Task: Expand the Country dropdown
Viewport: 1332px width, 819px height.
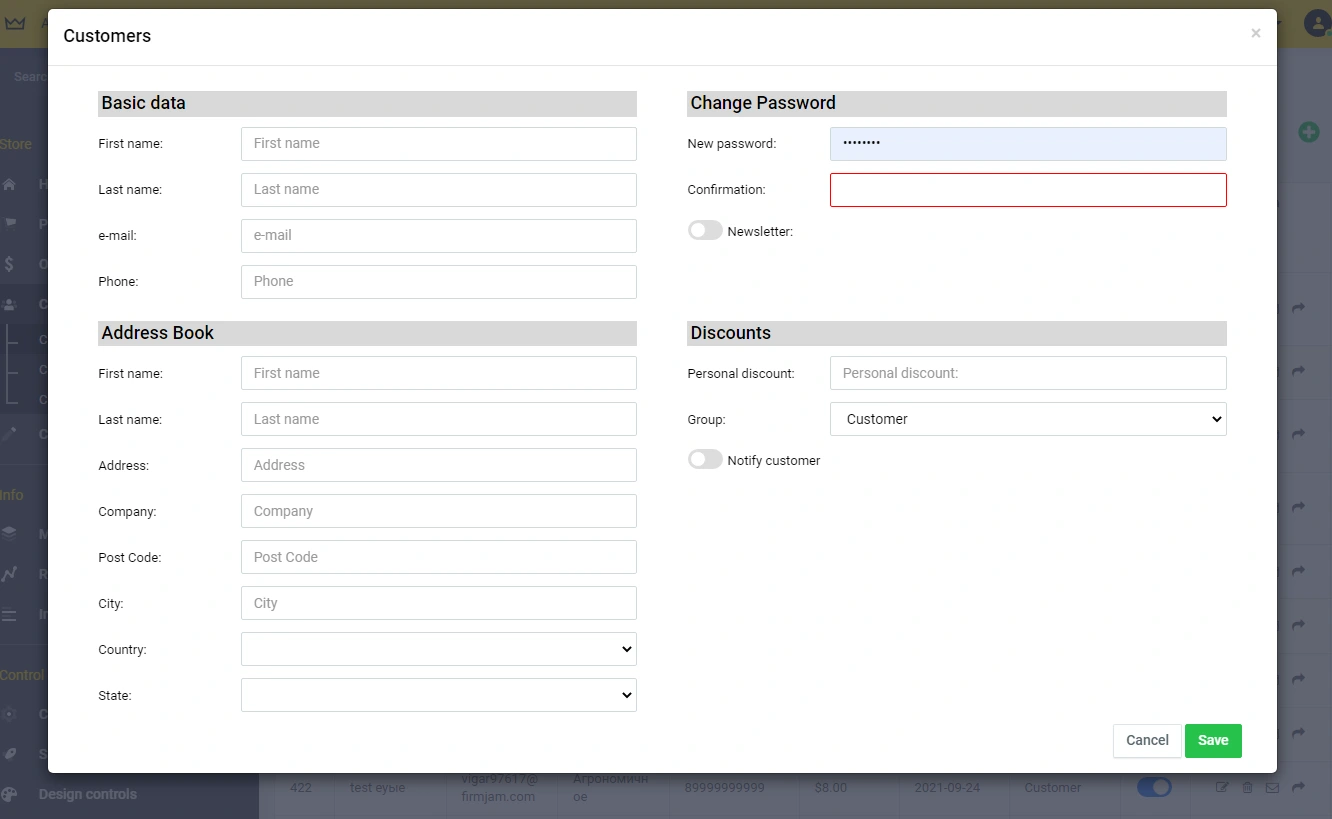Action: [438, 648]
